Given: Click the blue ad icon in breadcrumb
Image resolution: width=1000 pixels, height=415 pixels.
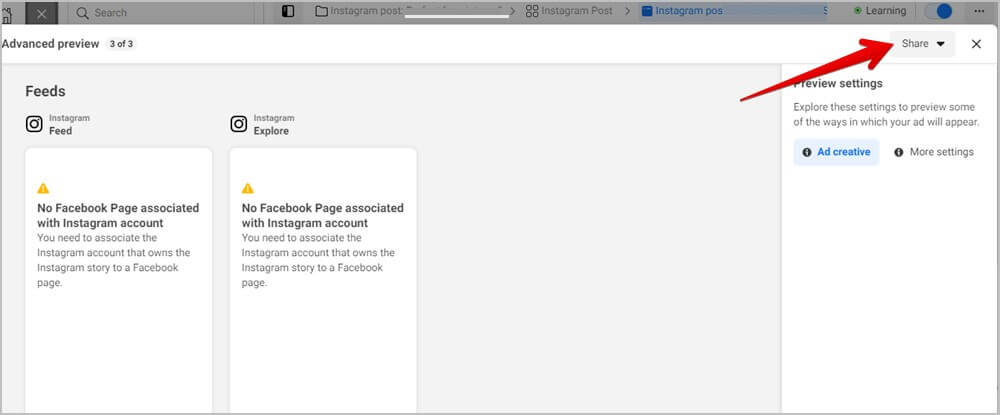Looking at the screenshot, I should pyautogui.click(x=647, y=11).
